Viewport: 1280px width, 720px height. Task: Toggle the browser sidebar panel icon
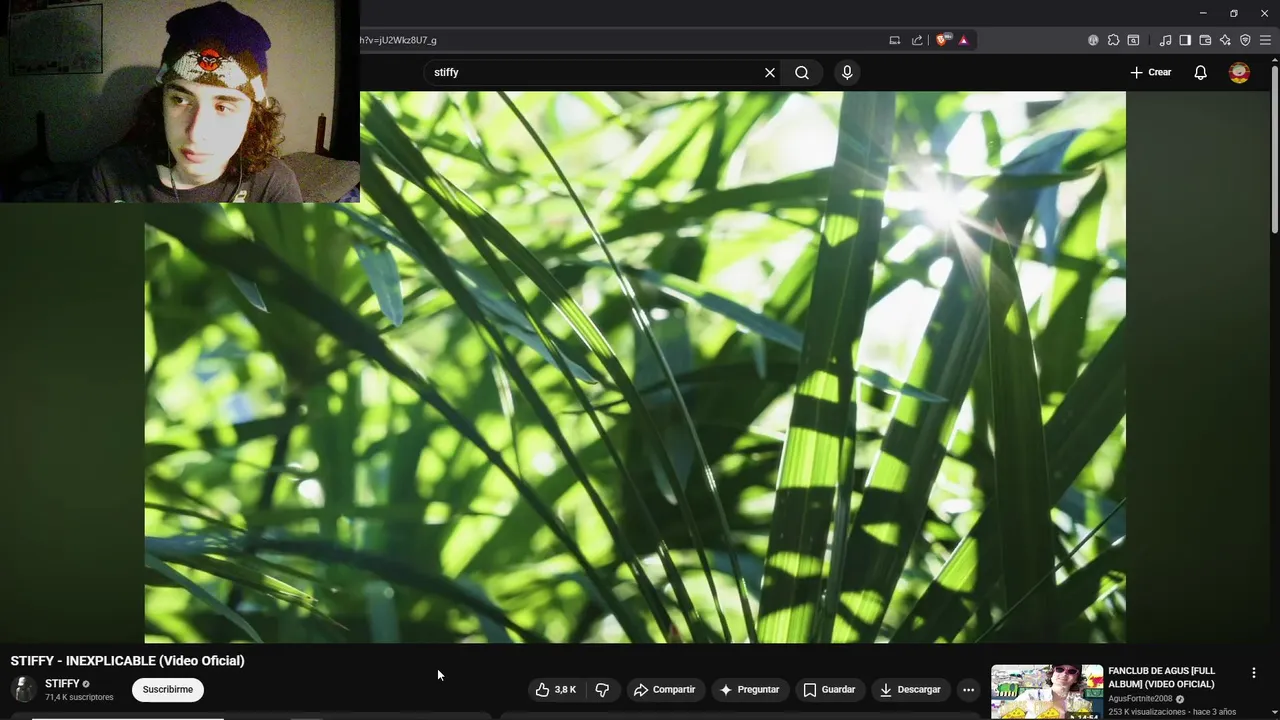click(1185, 40)
